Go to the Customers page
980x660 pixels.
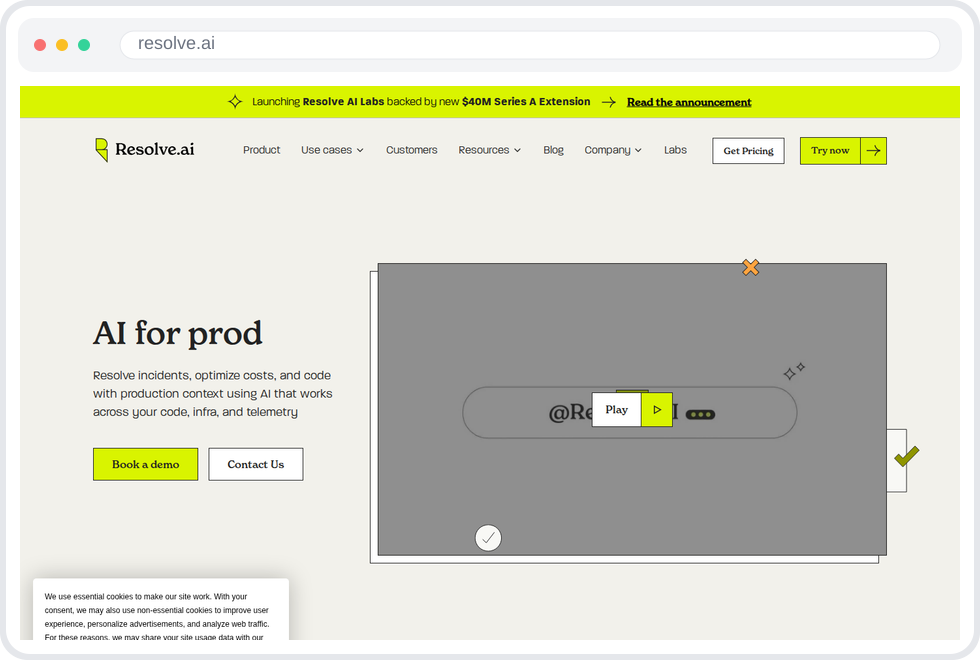click(x=411, y=150)
